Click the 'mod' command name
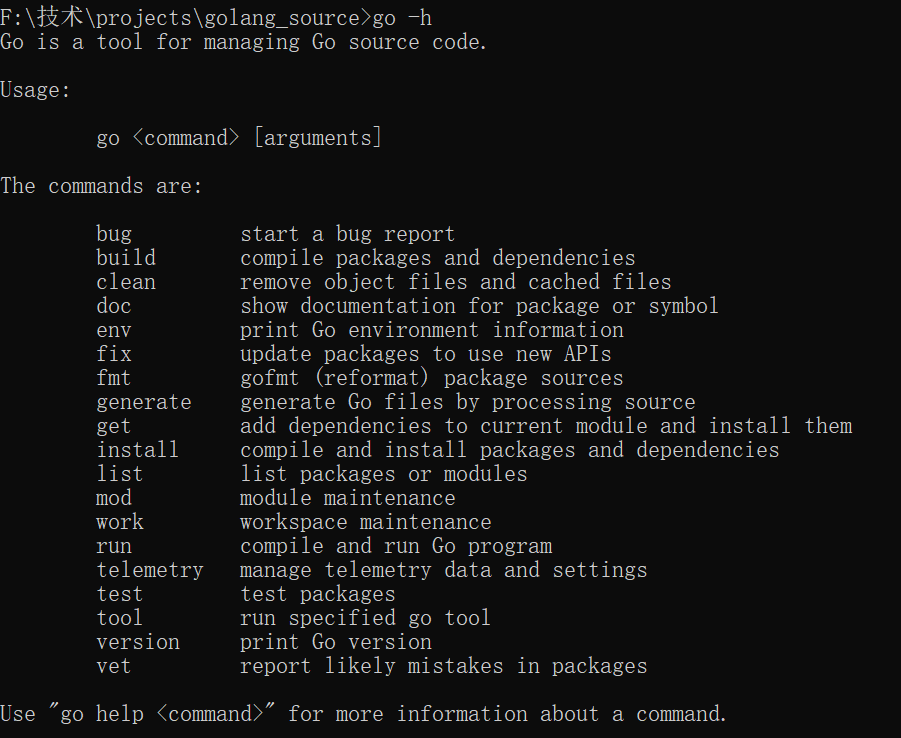901x738 pixels. pos(114,498)
